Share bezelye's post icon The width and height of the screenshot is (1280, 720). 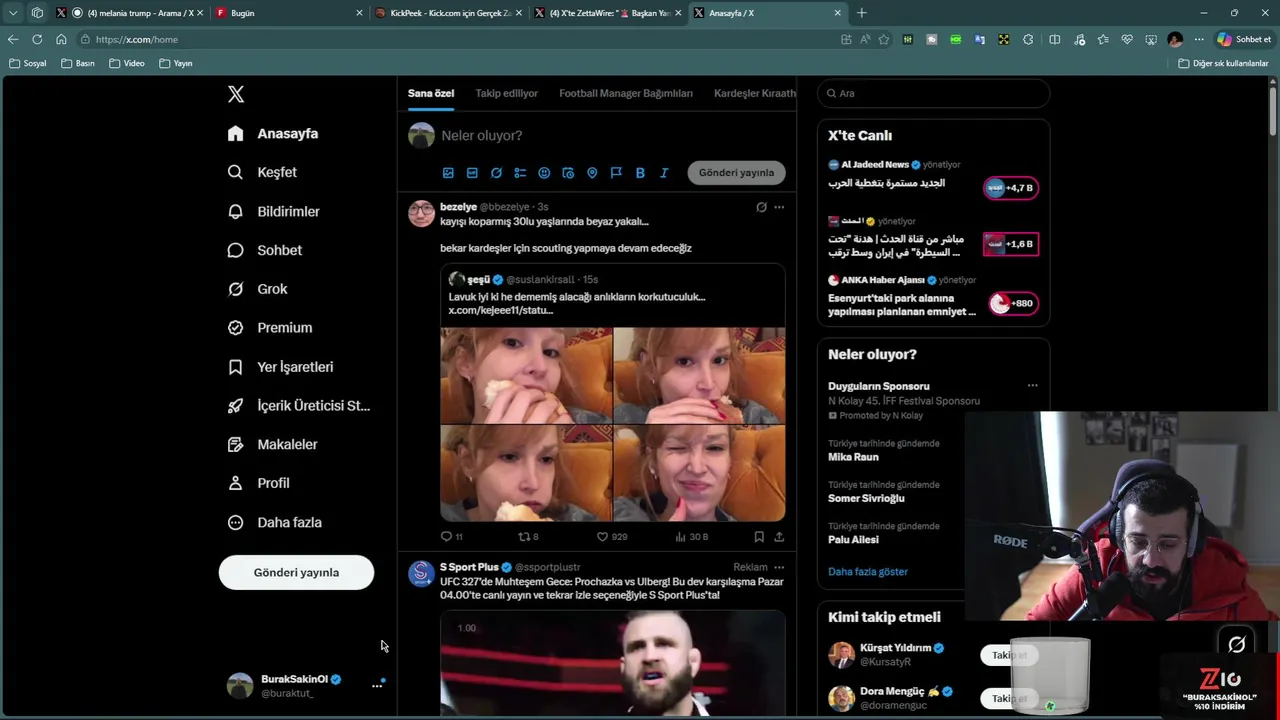[779, 537]
